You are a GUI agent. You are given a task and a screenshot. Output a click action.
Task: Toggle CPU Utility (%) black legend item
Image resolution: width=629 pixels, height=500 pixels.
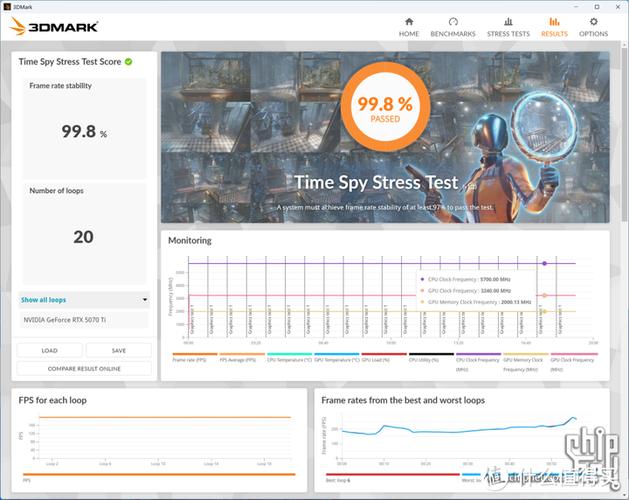point(431,357)
